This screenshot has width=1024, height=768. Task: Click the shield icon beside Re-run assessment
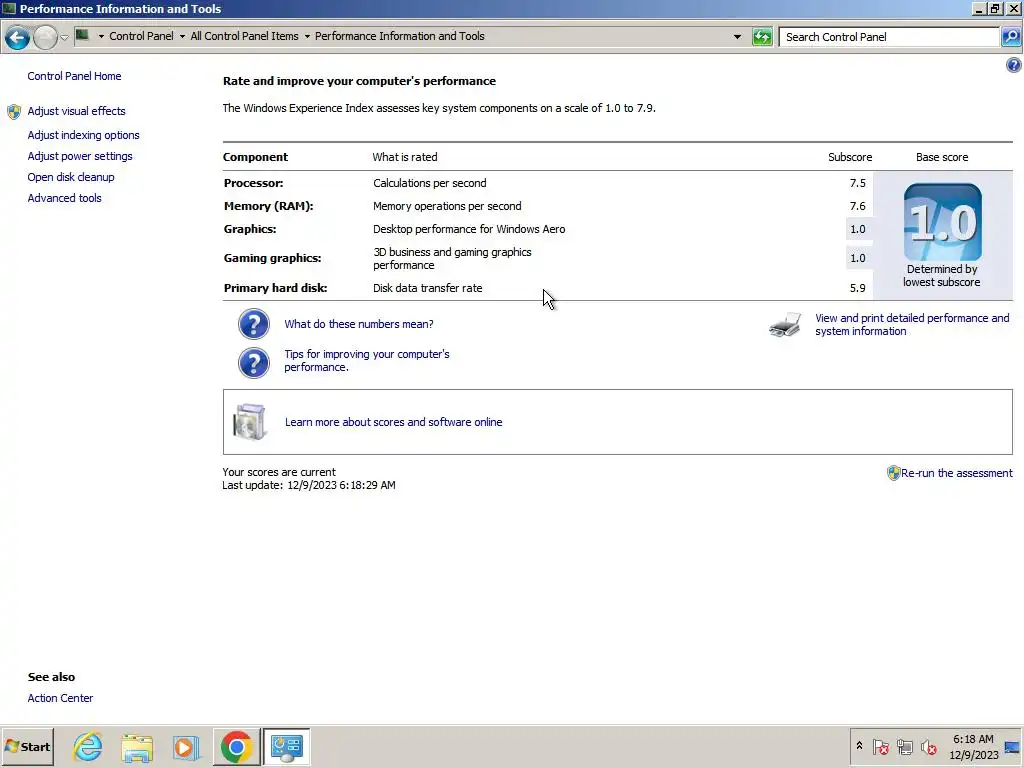(893, 473)
